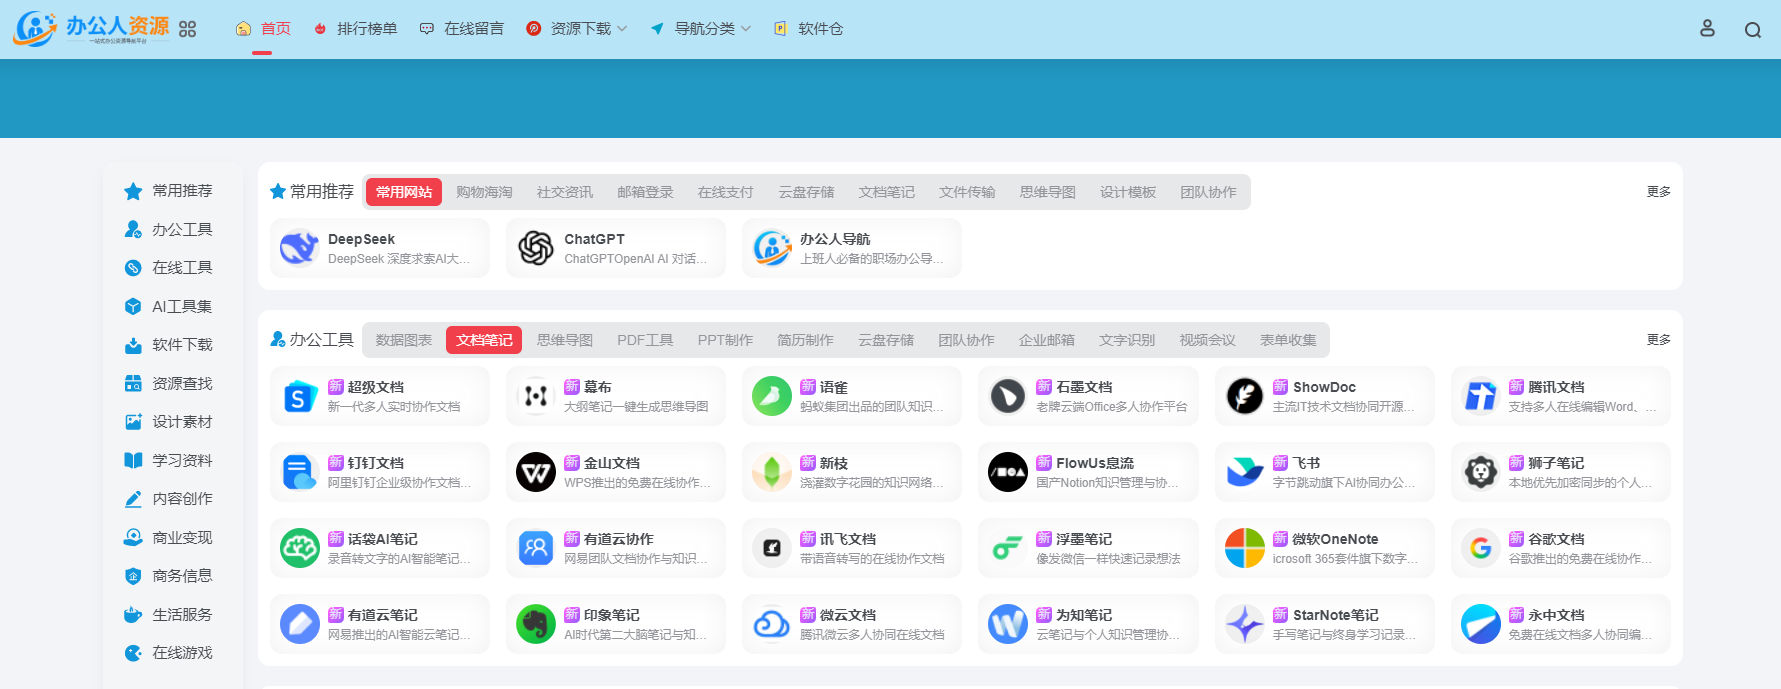Open the 新枝 card

(x=852, y=472)
